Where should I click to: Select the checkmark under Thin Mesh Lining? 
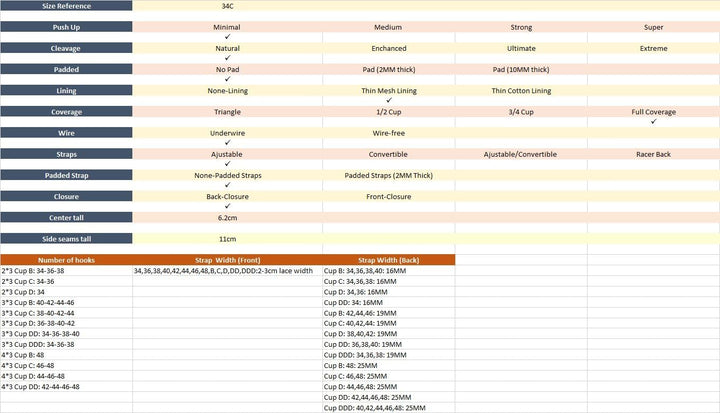click(x=389, y=100)
